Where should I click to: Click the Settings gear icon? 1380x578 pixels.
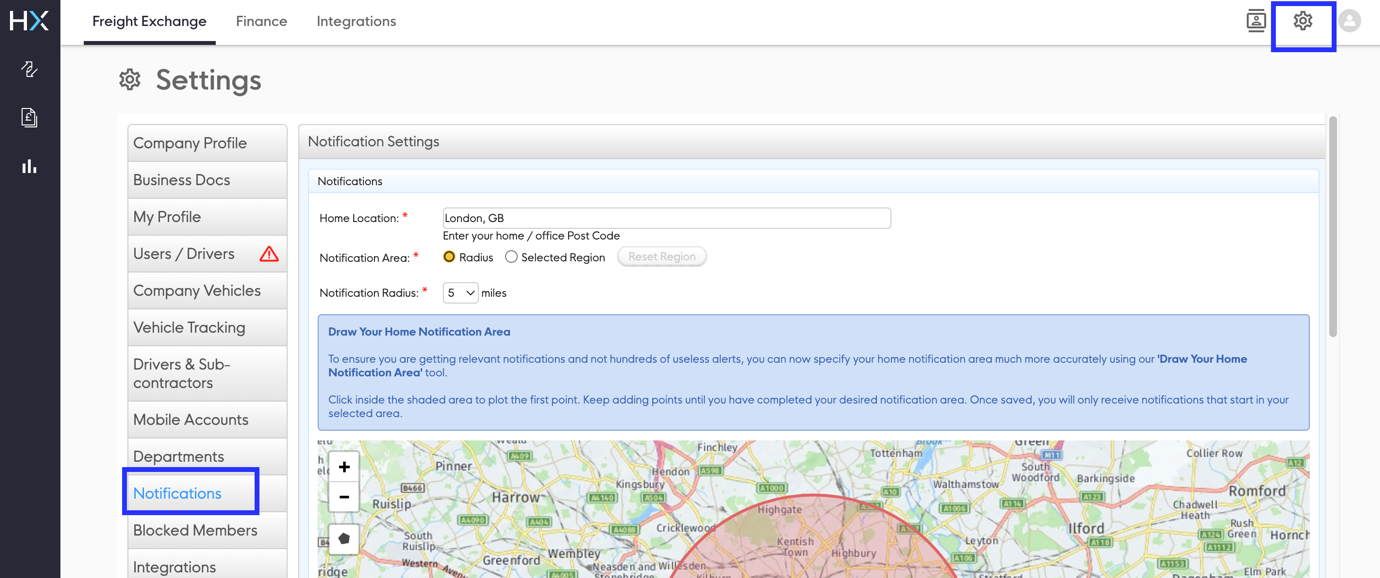click(x=1303, y=20)
